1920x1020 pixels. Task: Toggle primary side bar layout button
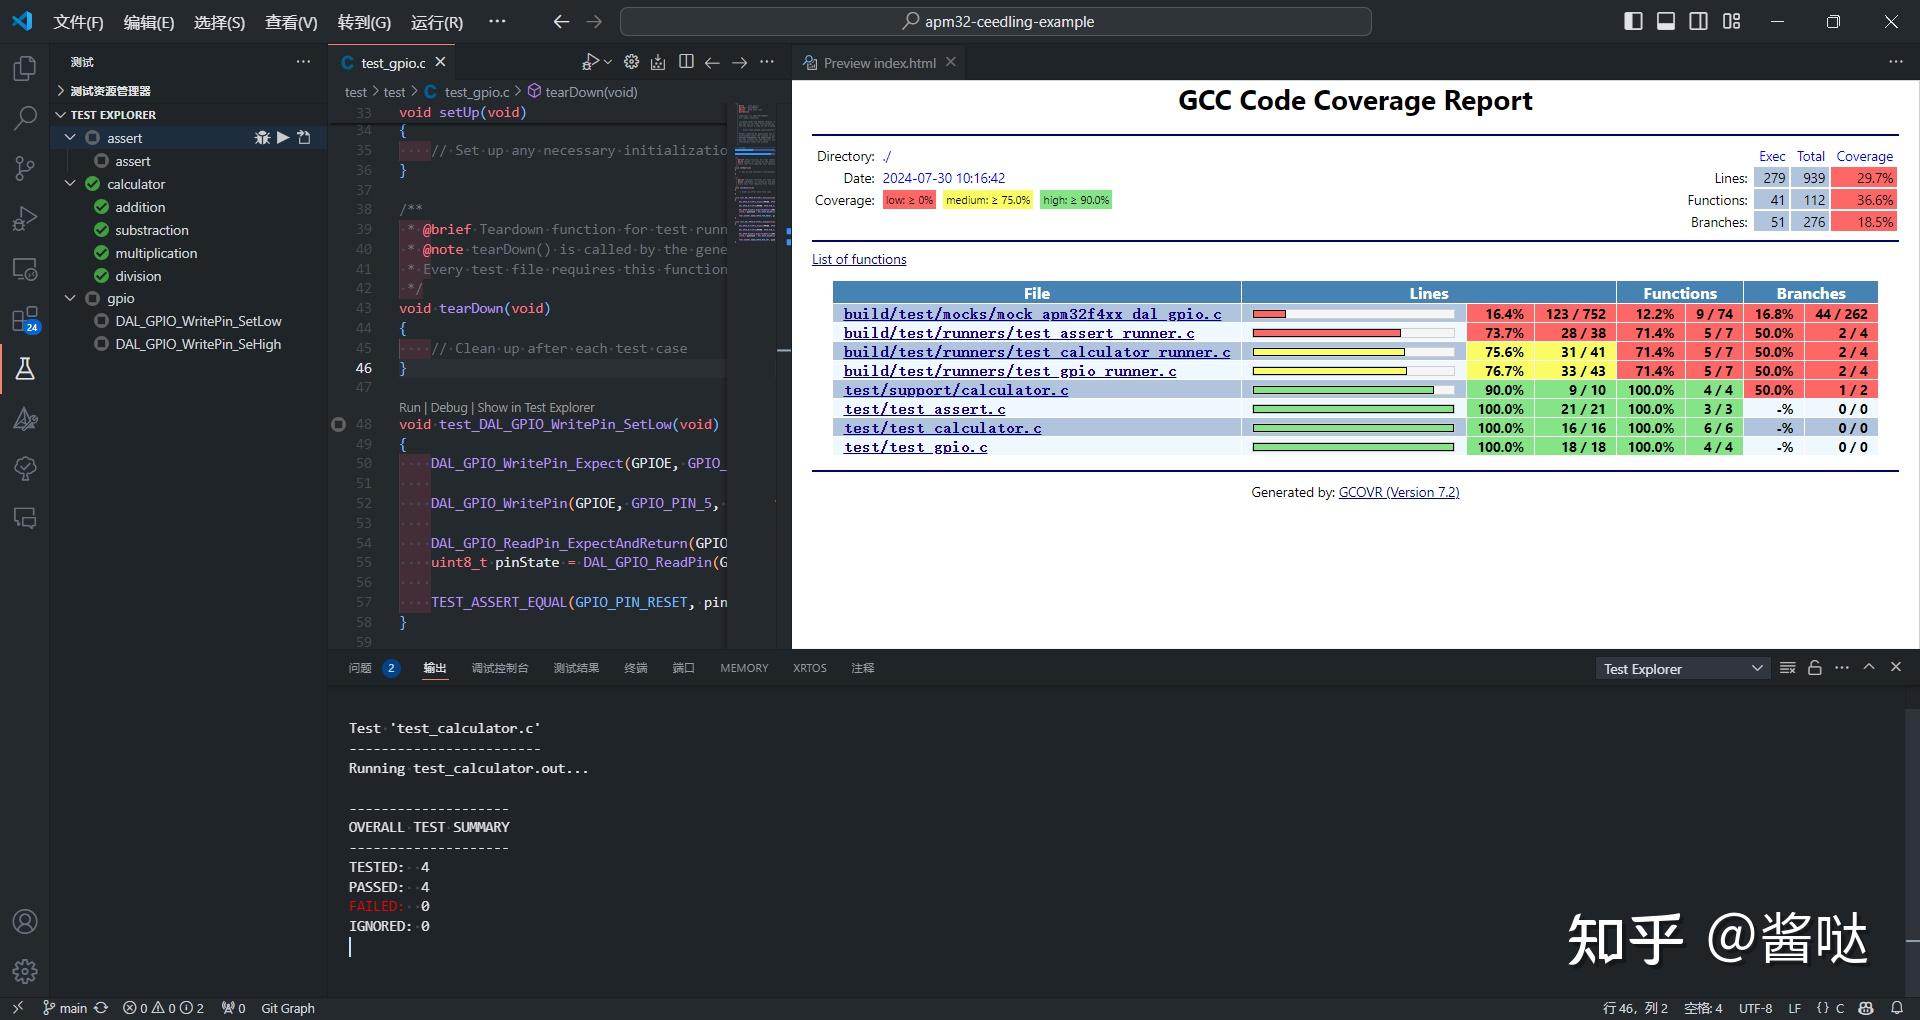click(1633, 21)
